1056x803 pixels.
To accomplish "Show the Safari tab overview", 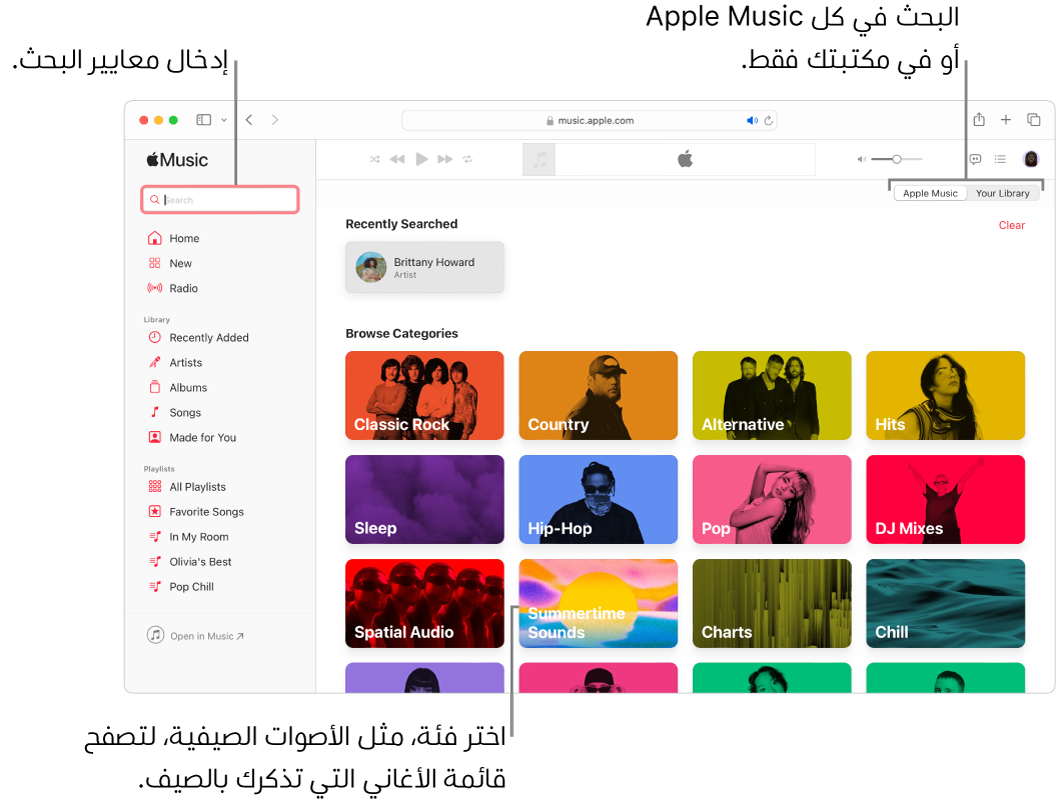I will [1034, 120].
